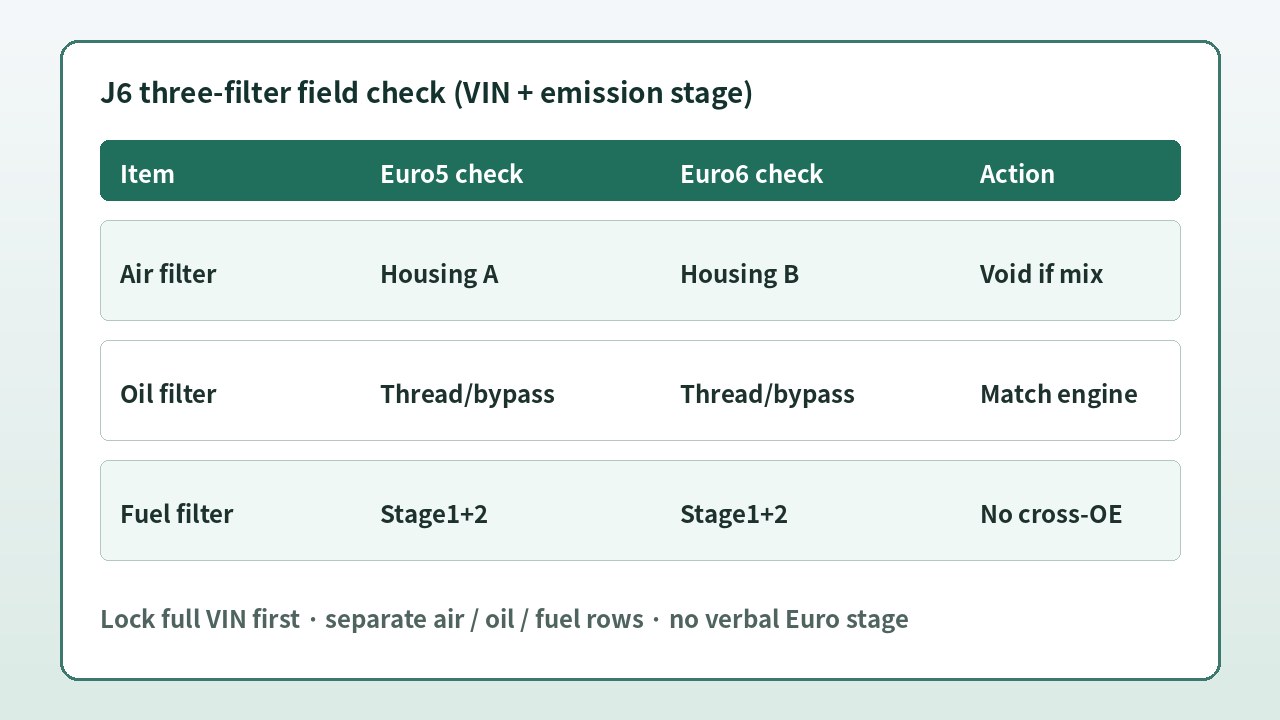The height and width of the screenshot is (720, 1280).
Task: Click the Housing A cell
Action: pos(439,274)
